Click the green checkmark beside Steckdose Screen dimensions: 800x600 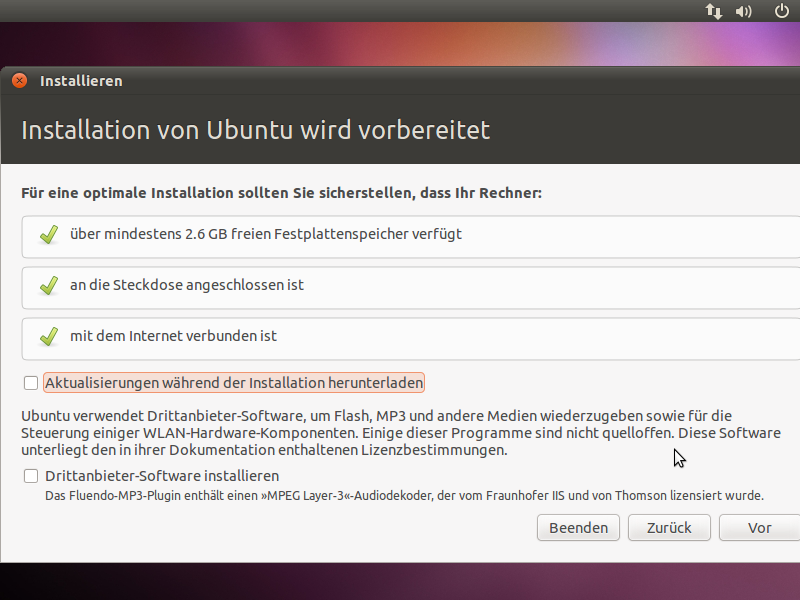49,286
